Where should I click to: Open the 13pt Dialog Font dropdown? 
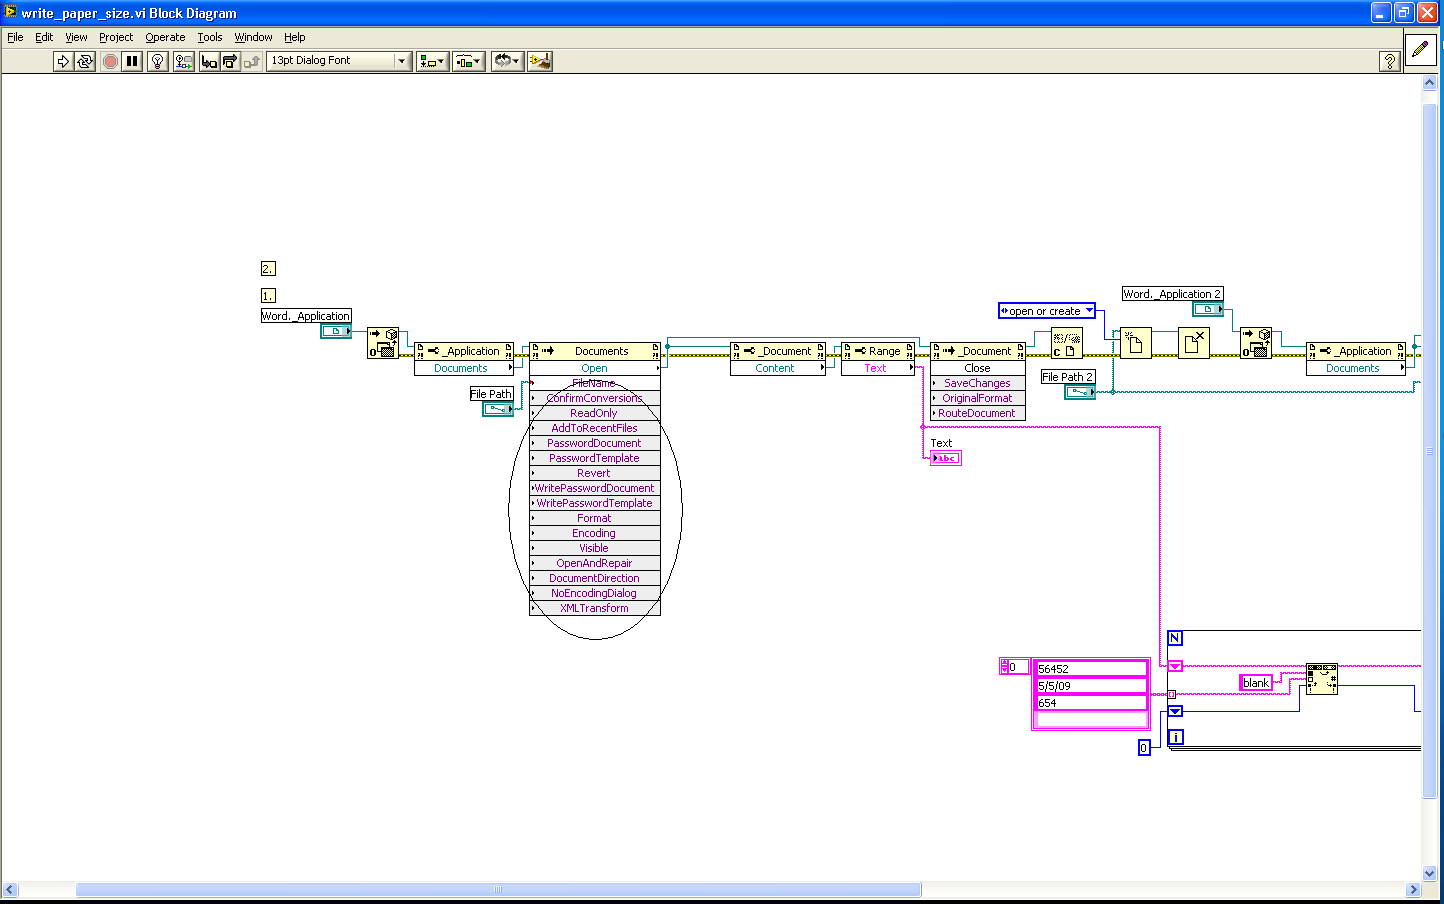tap(339, 61)
